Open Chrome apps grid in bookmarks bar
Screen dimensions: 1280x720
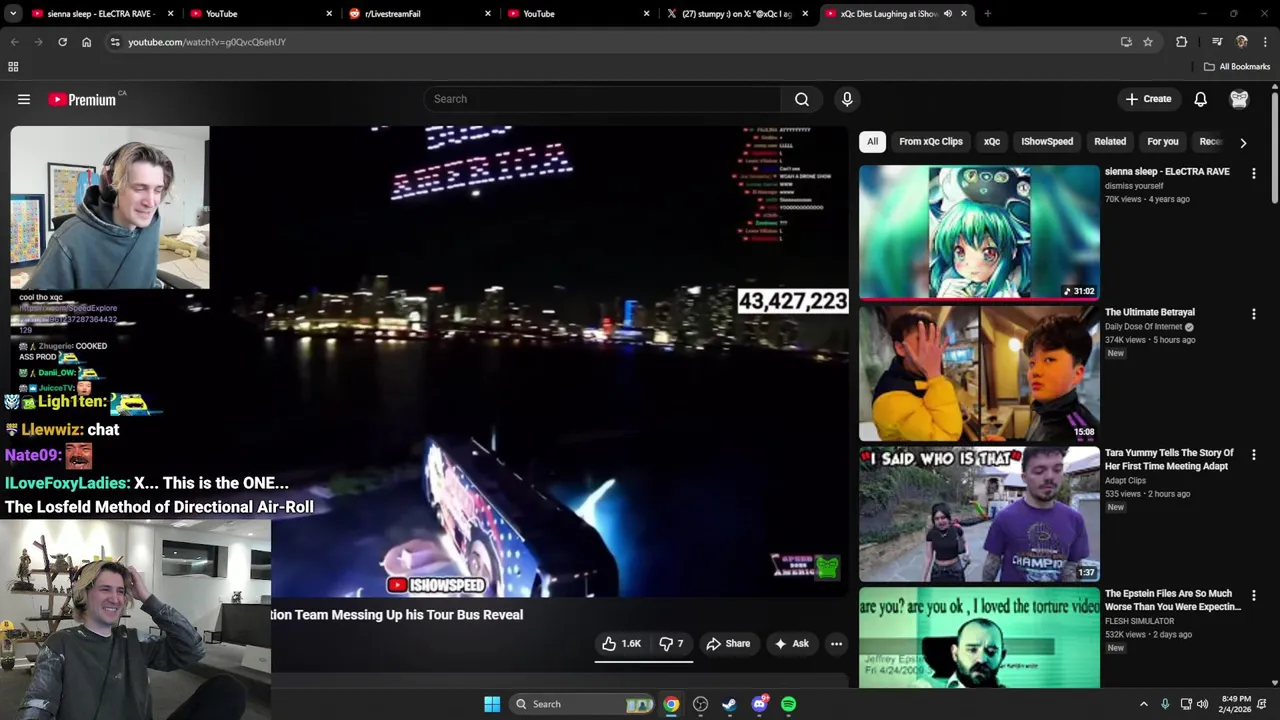coord(13,67)
